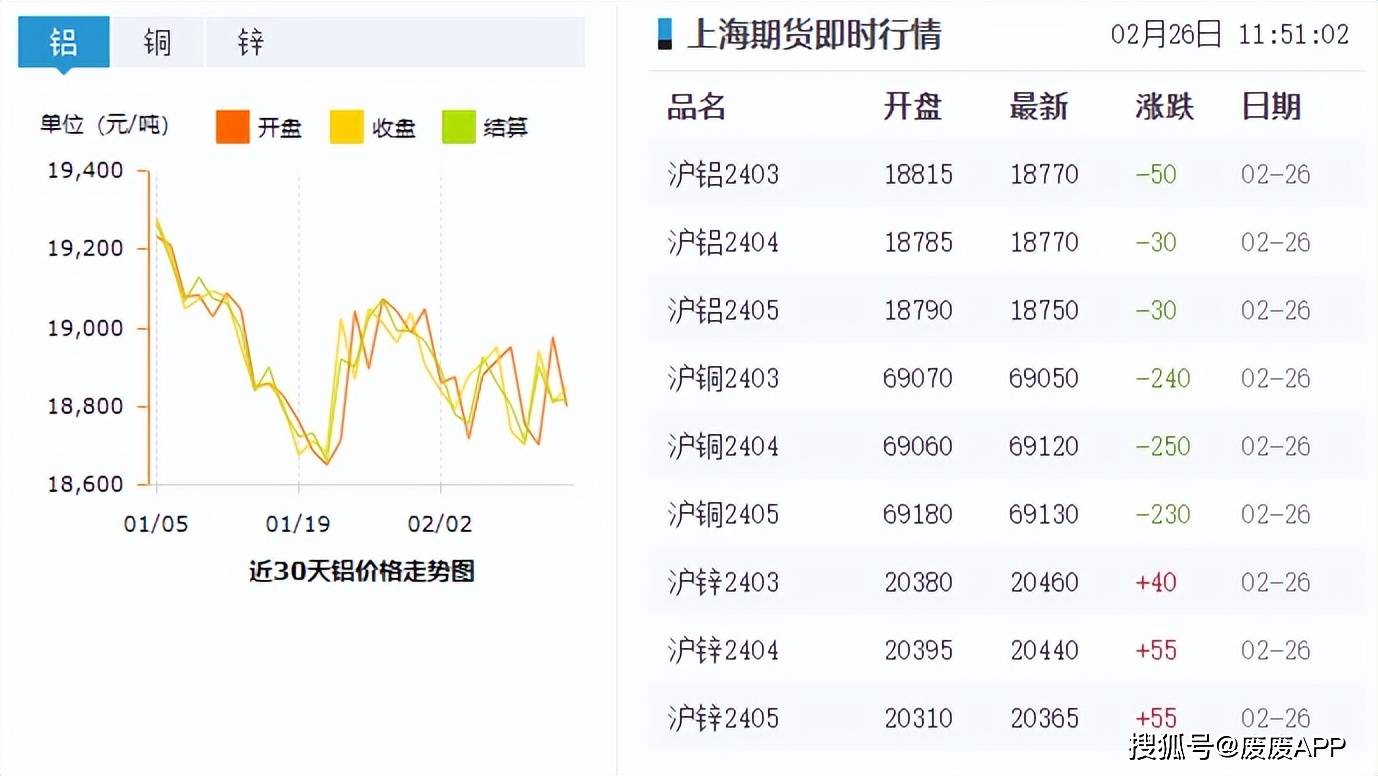The height and width of the screenshot is (776, 1378).
Task: Select the 沪铝2403 row name
Action: (x=723, y=175)
